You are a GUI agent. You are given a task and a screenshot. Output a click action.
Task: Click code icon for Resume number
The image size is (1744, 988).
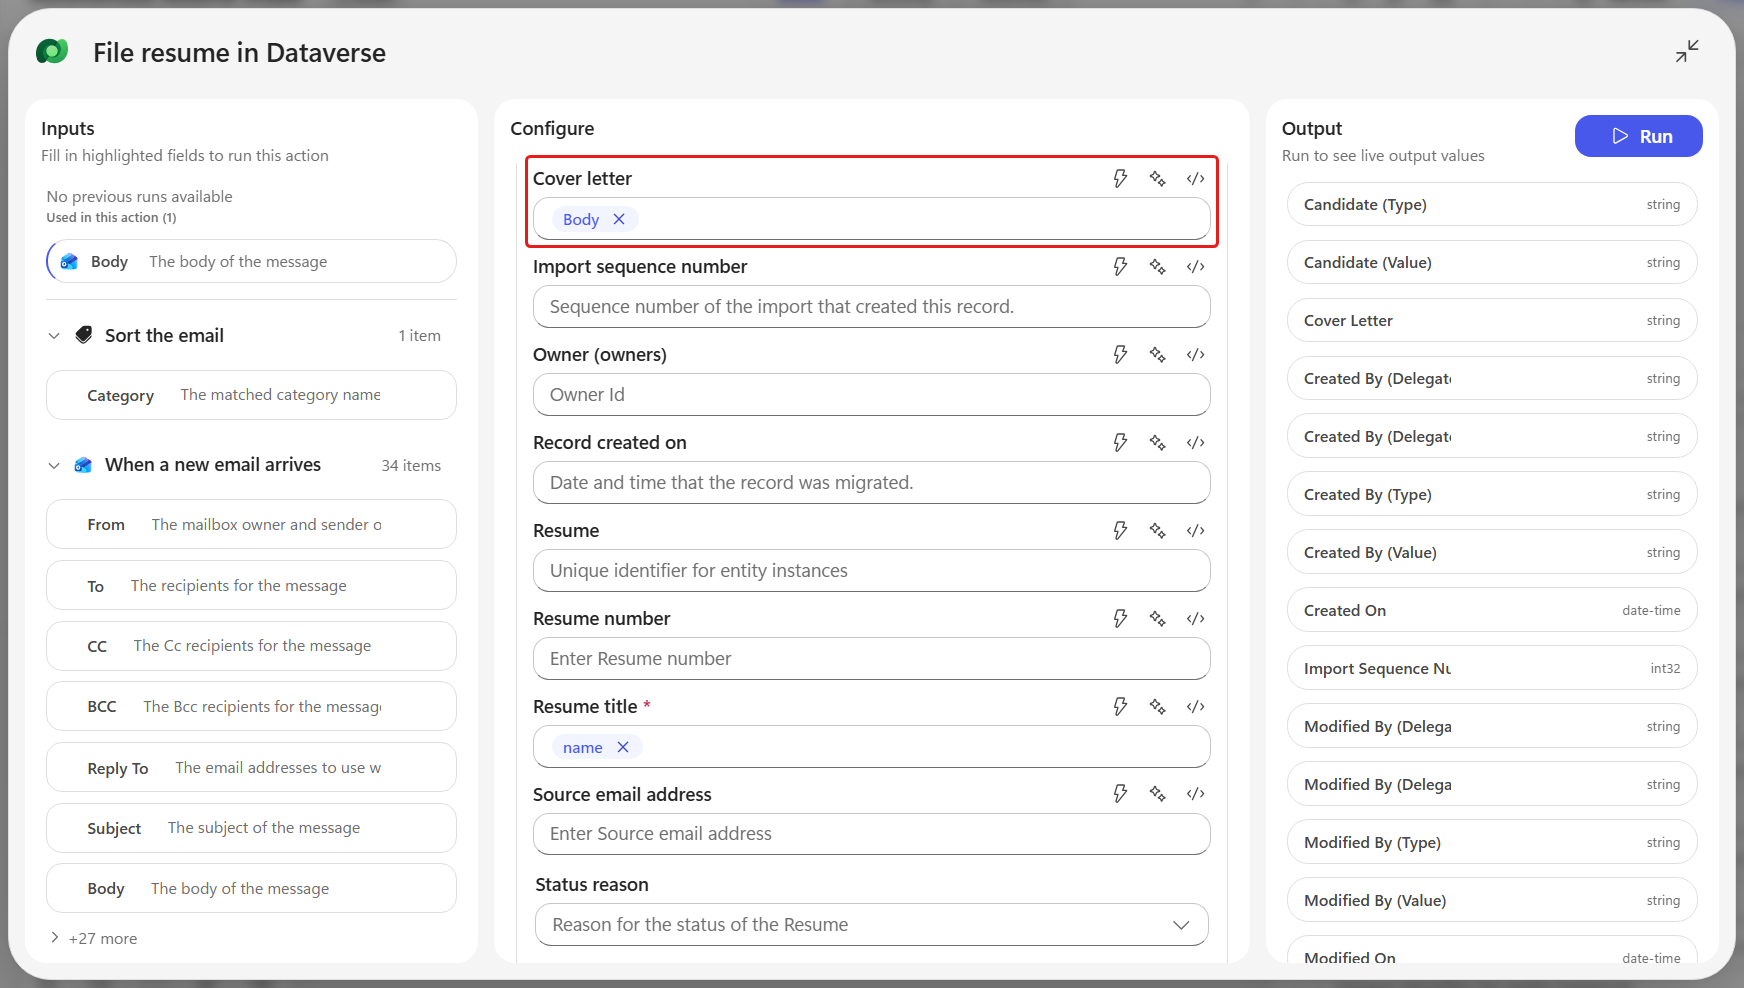coord(1195,618)
